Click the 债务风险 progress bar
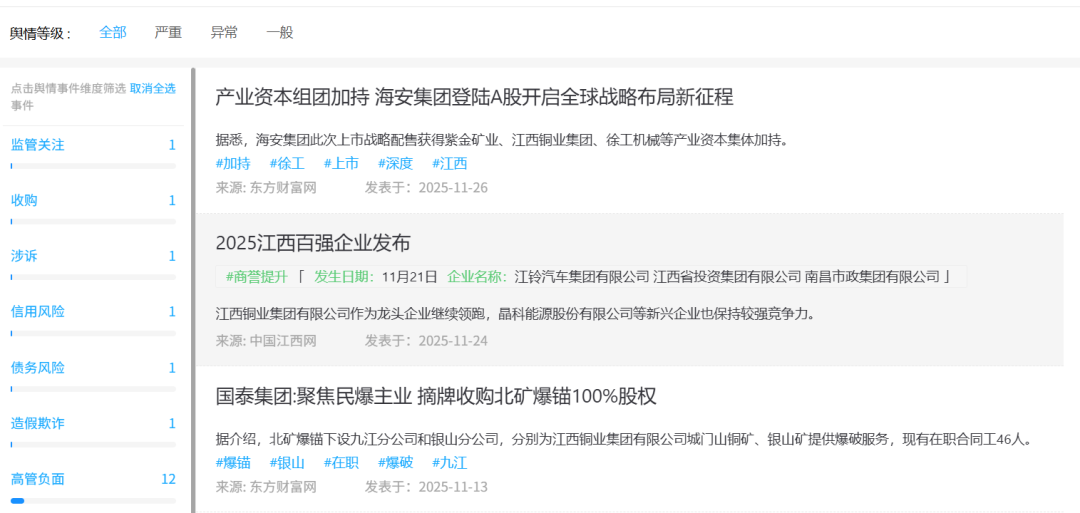 [93, 389]
